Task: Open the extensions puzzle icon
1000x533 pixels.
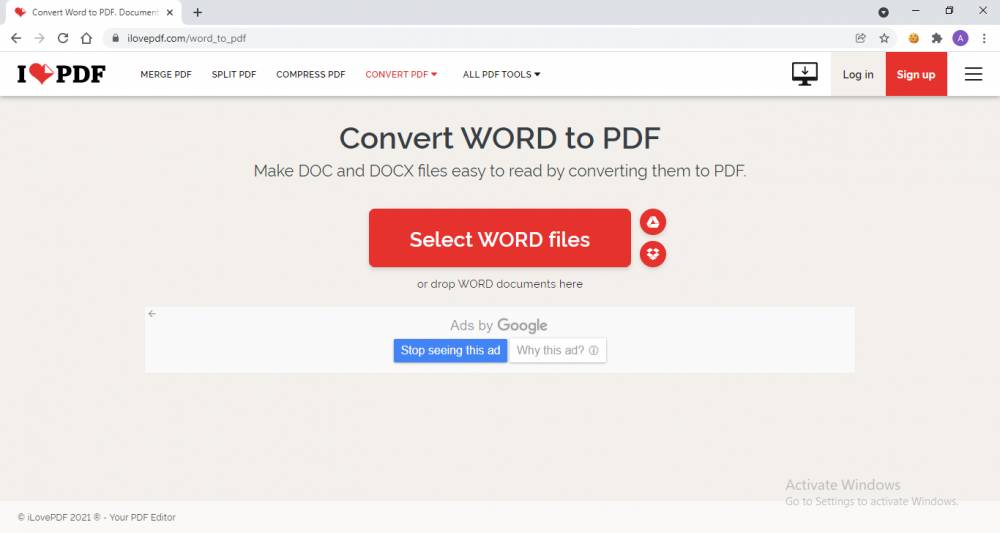Action: pyautogui.click(x=937, y=38)
